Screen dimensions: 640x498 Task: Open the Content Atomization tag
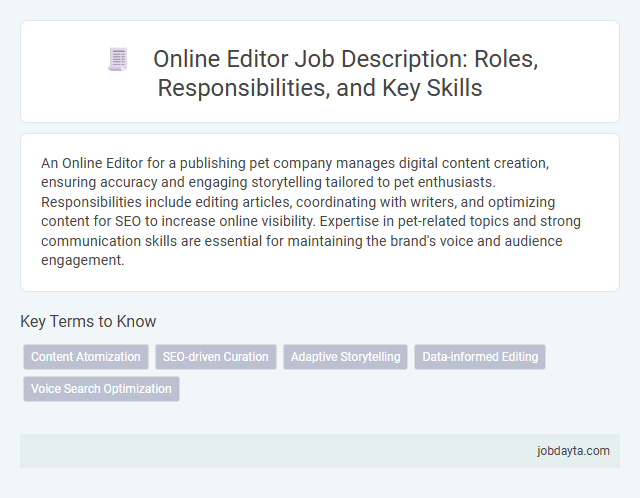(x=86, y=357)
